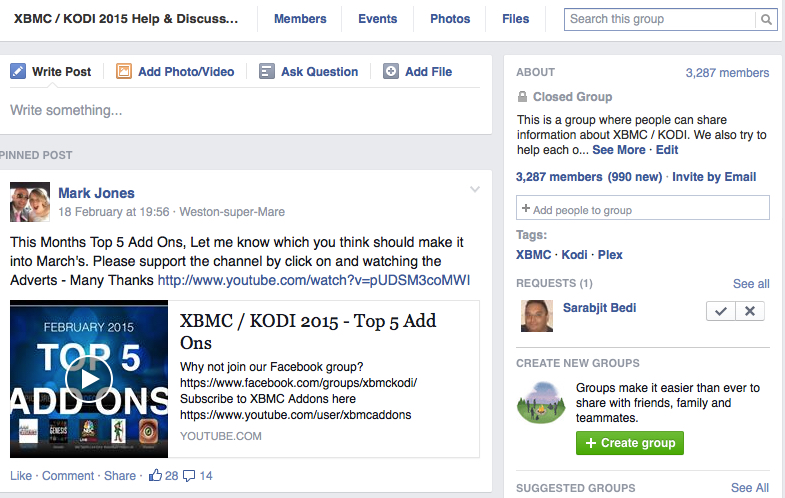Click the Kodi tag

(574, 255)
